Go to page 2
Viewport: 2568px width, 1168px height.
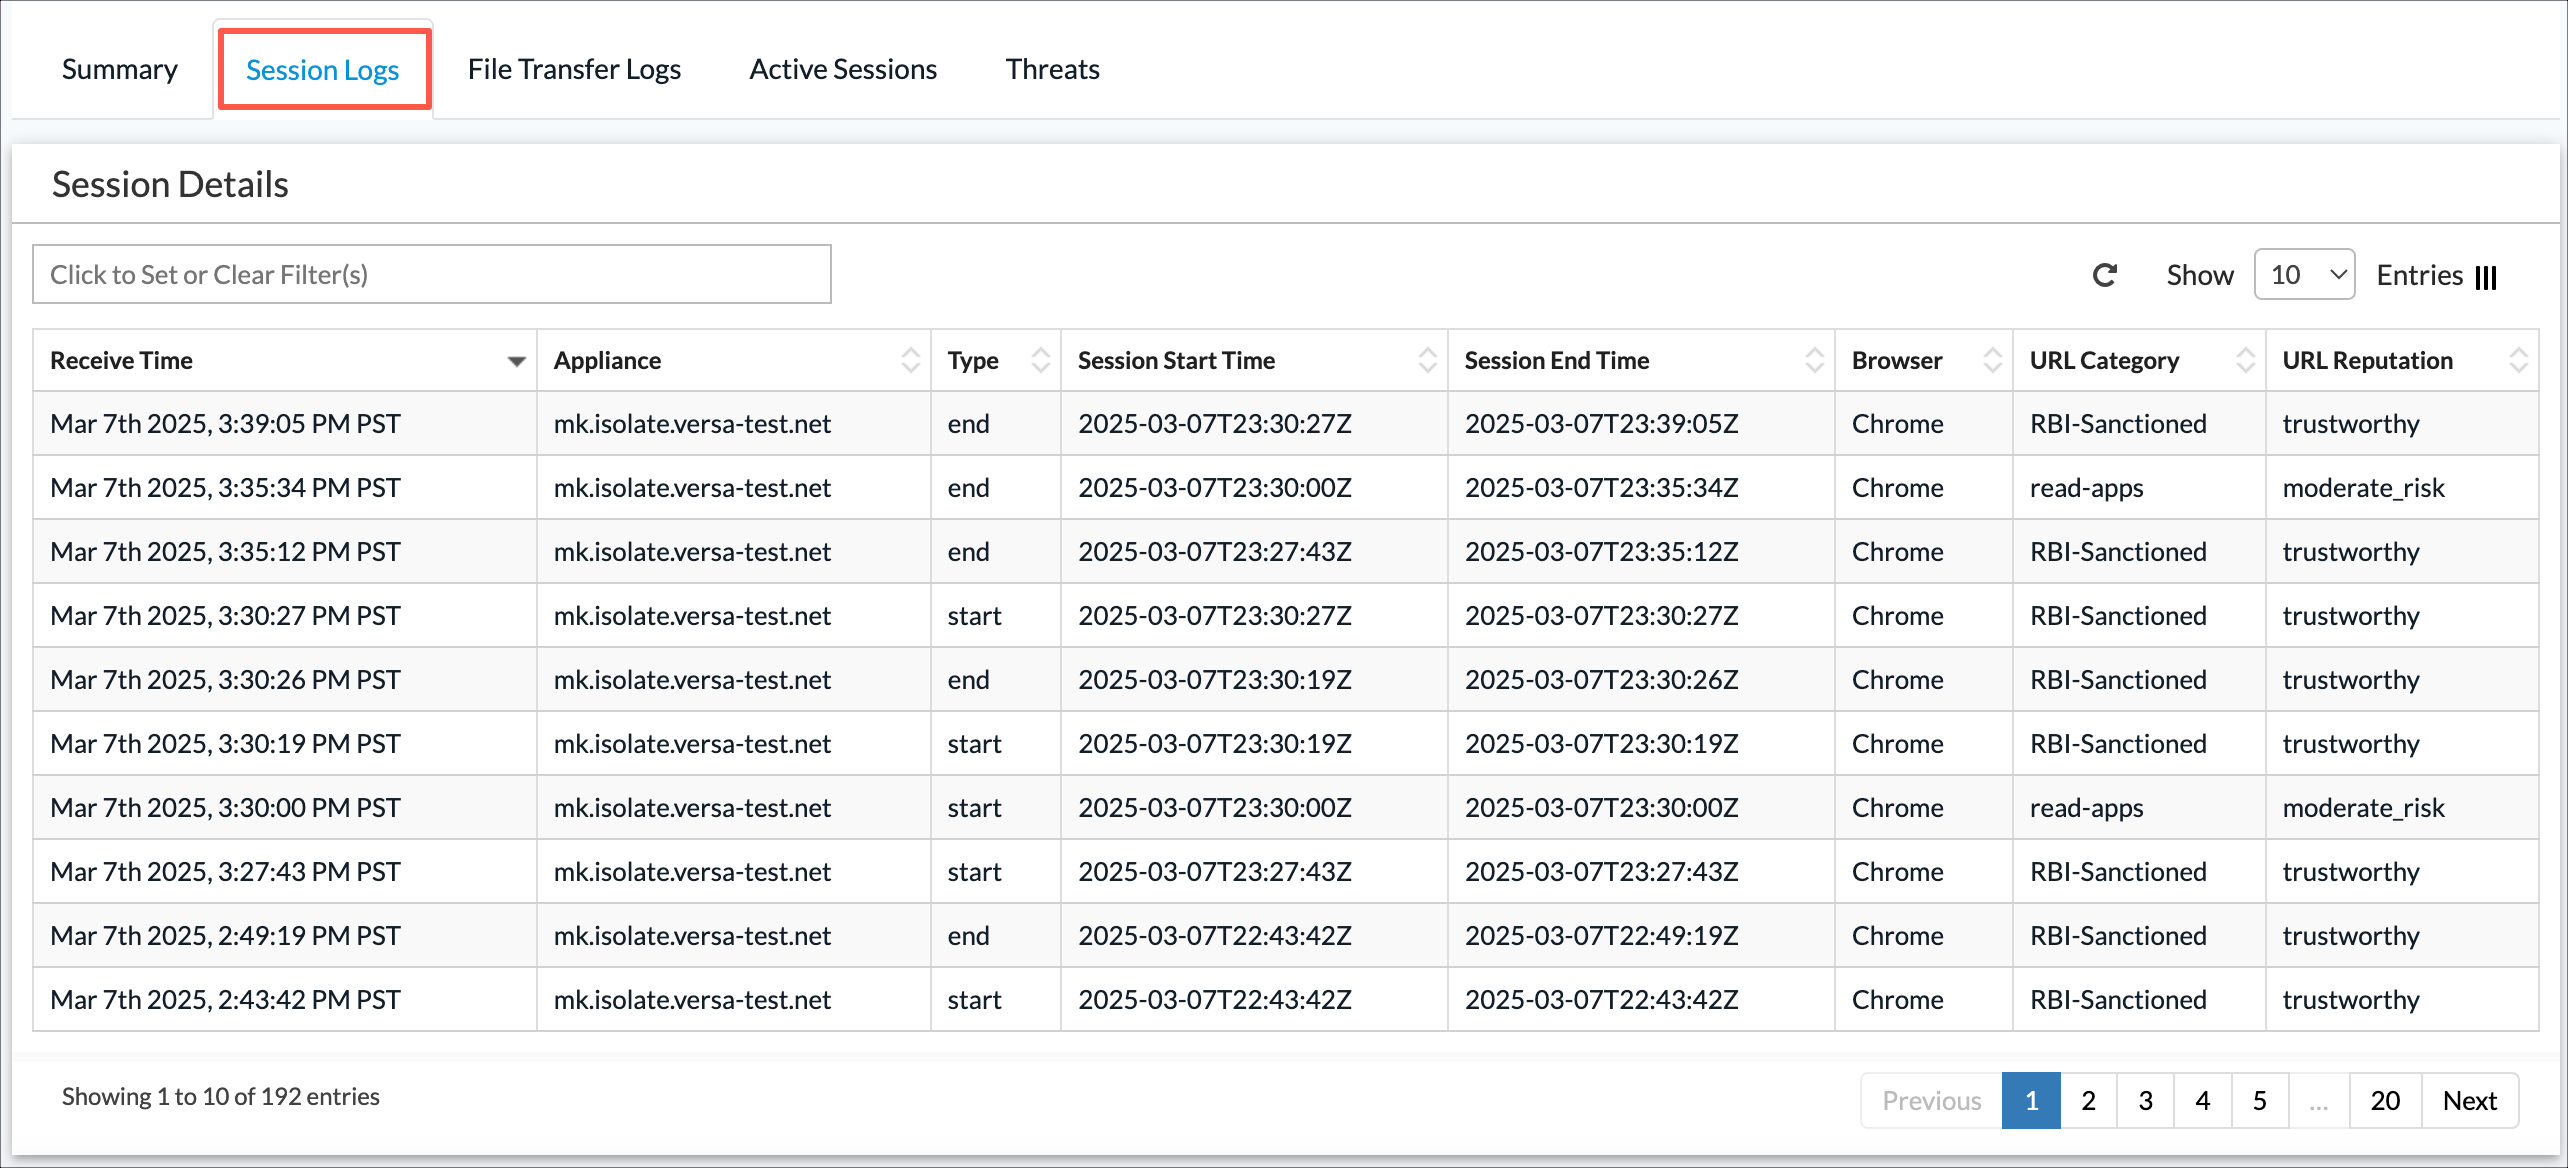pyautogui.click(x=2088, y=1100)
